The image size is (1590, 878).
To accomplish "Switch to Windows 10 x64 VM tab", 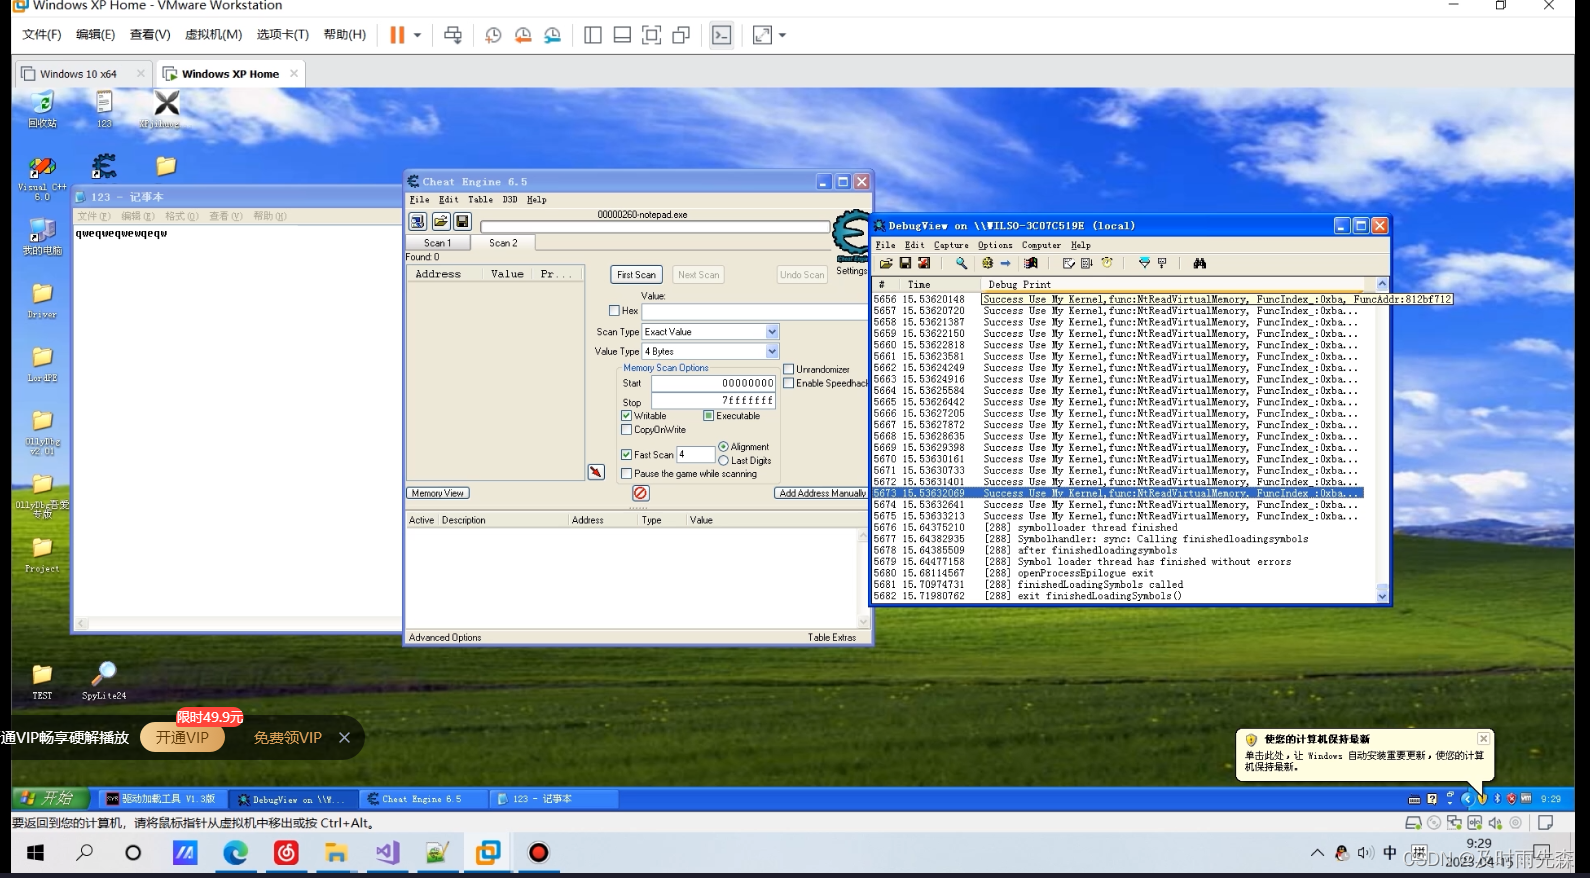I will click(x=83, y=74).
